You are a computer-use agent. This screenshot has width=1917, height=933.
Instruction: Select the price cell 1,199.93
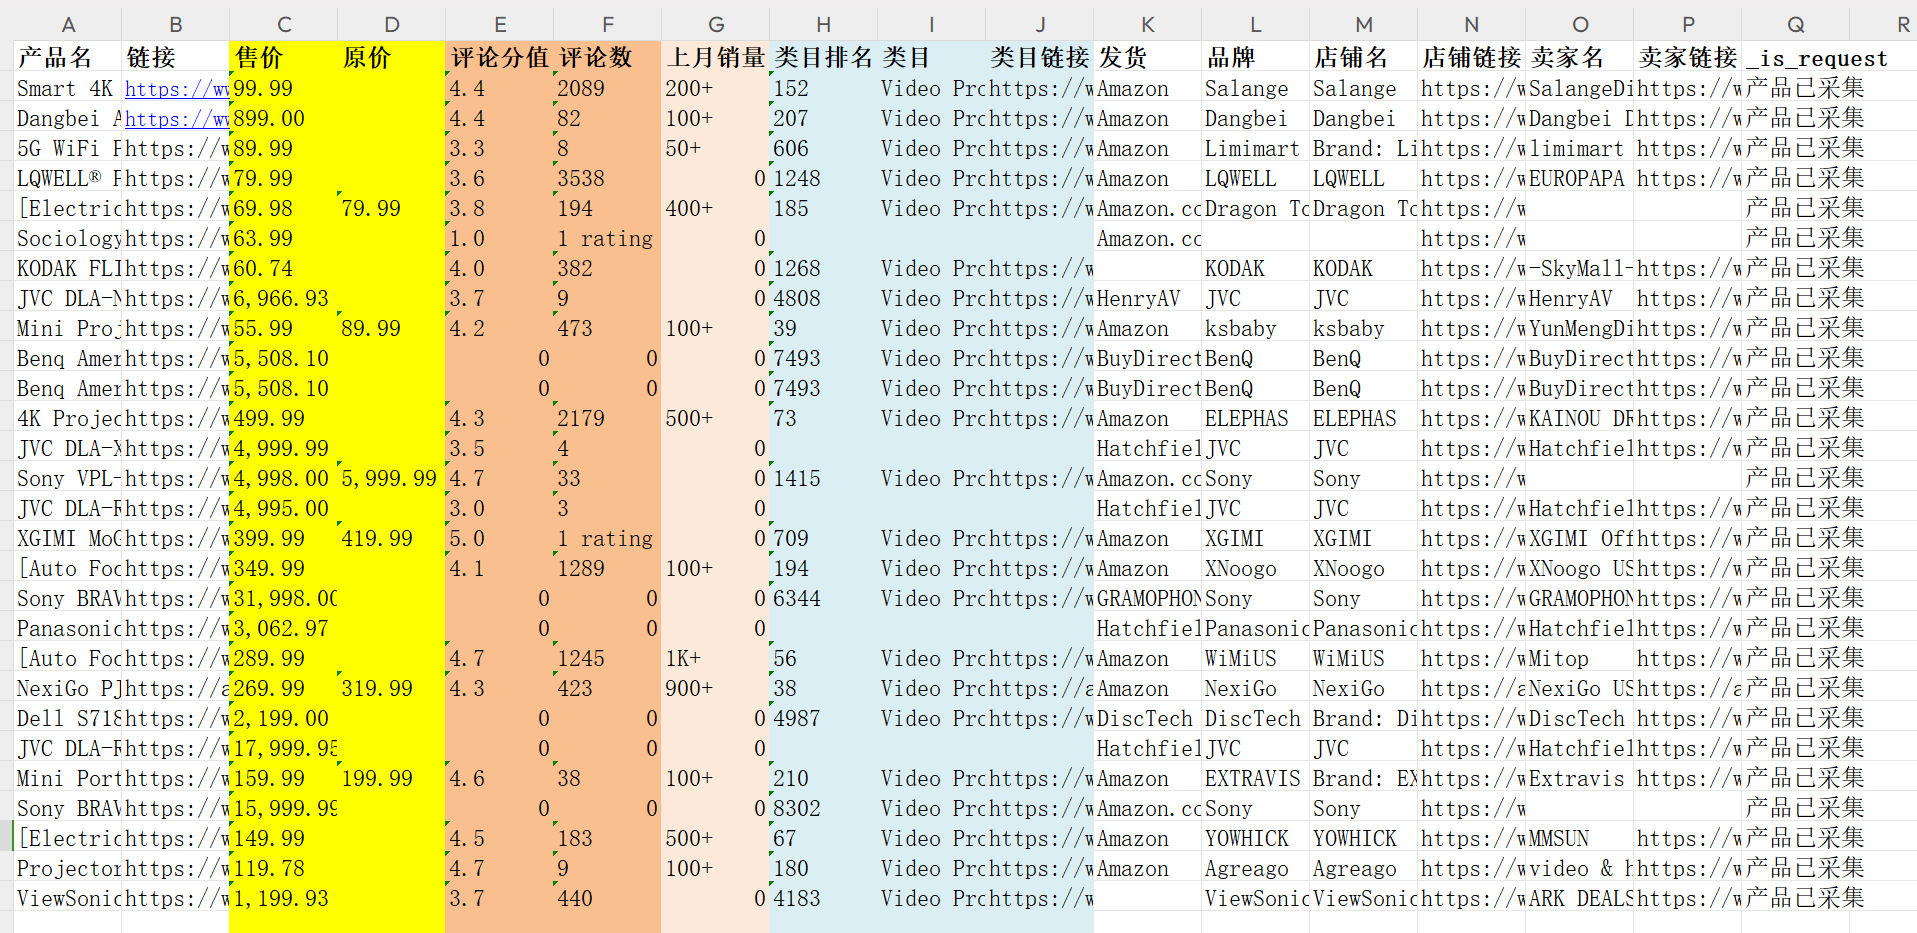284,898
